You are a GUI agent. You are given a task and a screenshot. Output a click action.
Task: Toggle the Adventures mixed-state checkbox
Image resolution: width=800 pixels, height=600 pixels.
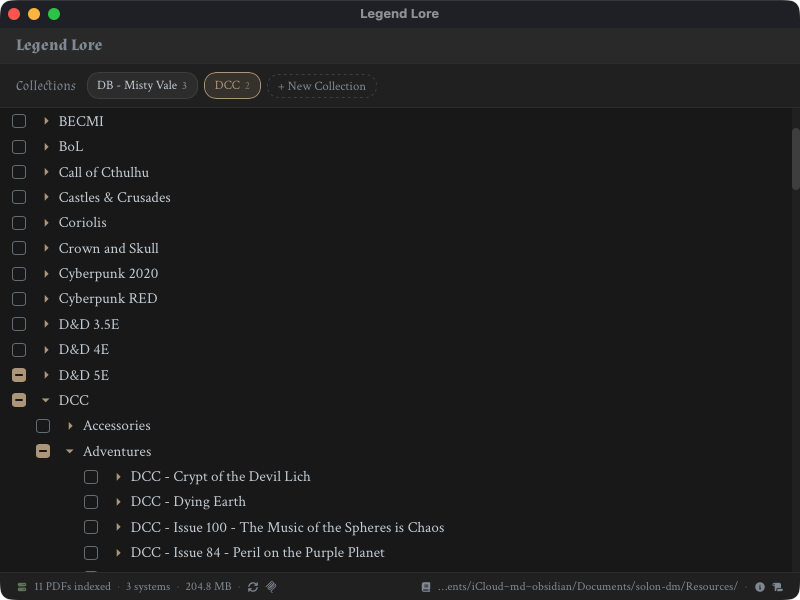[x=43, y=451]
